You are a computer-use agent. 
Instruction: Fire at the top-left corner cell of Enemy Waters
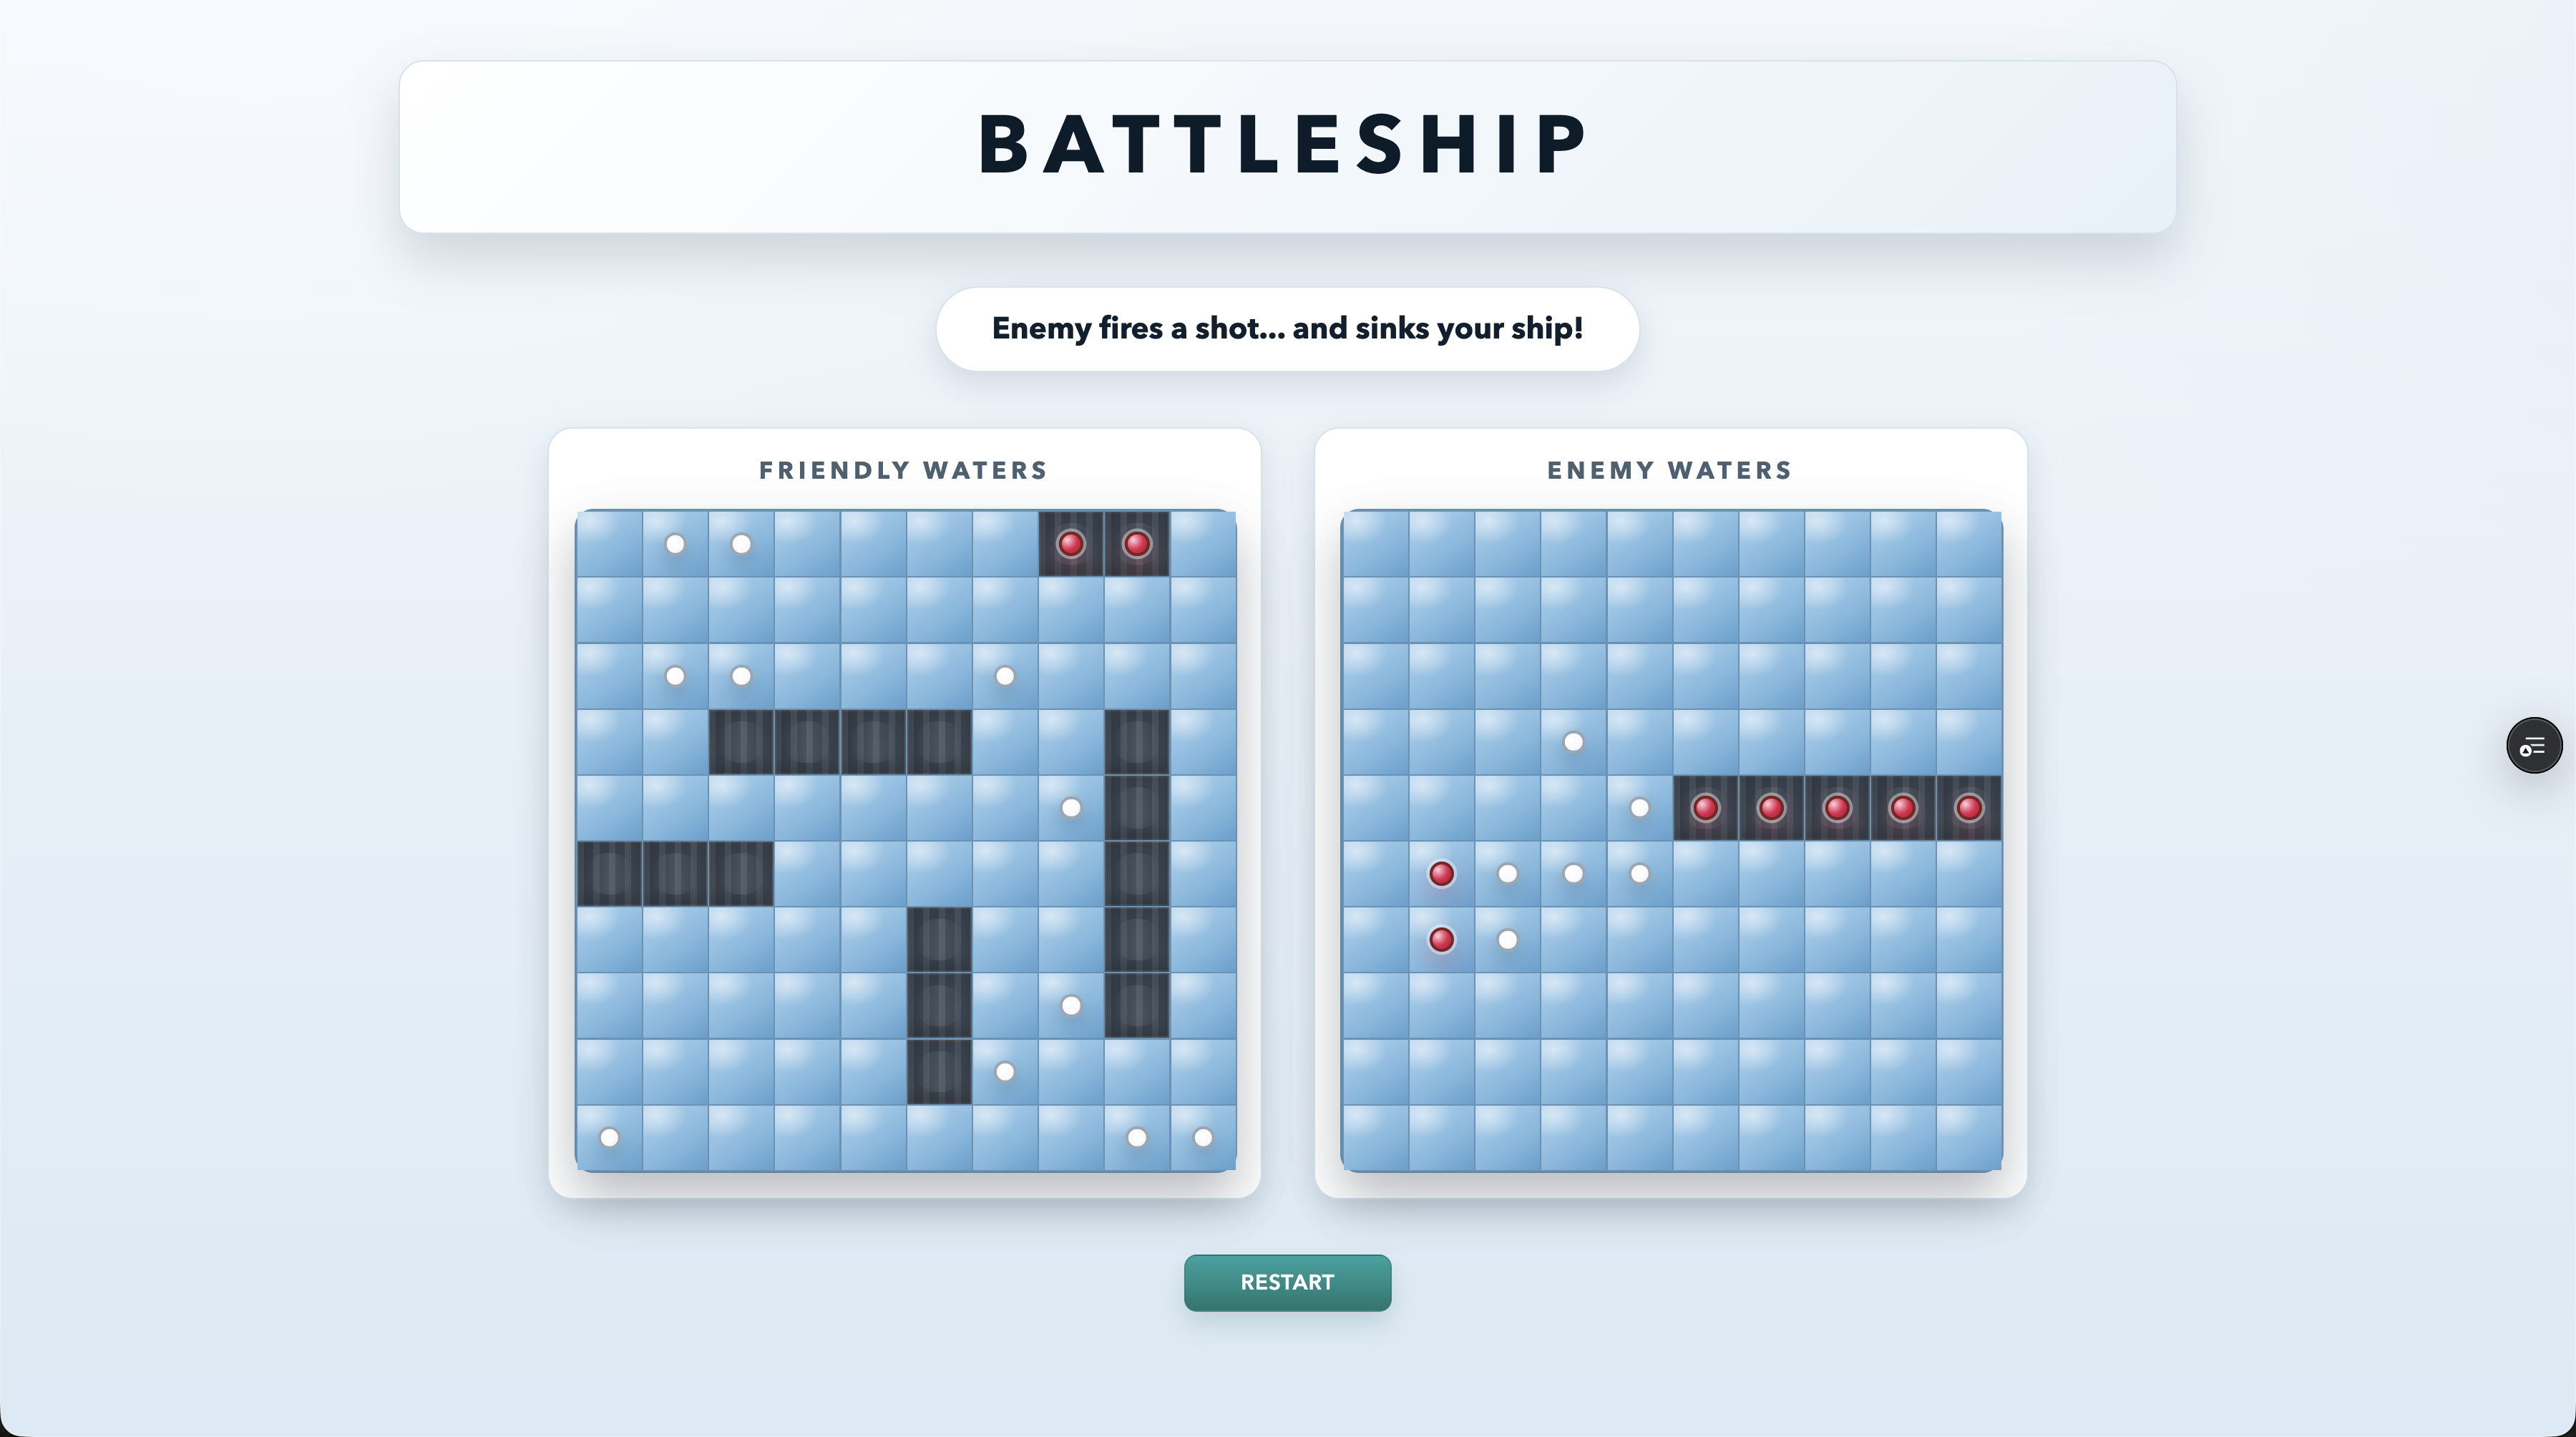pos(1375,543)
